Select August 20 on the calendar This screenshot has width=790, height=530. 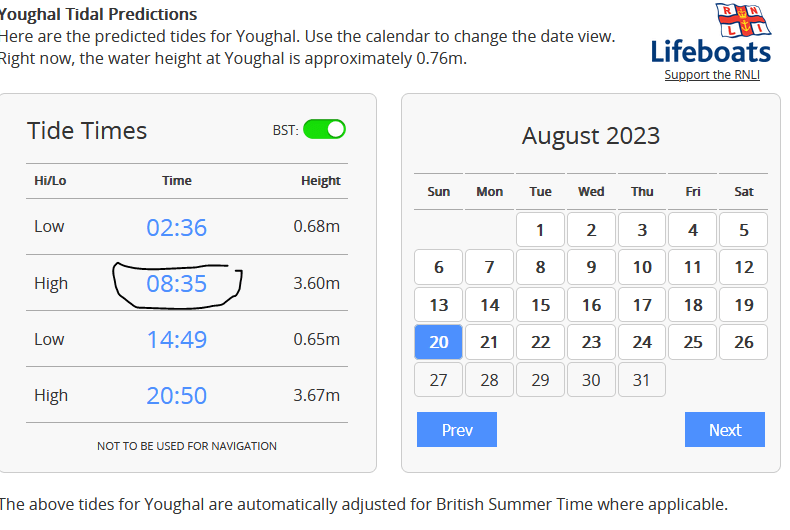coord(439,342)
